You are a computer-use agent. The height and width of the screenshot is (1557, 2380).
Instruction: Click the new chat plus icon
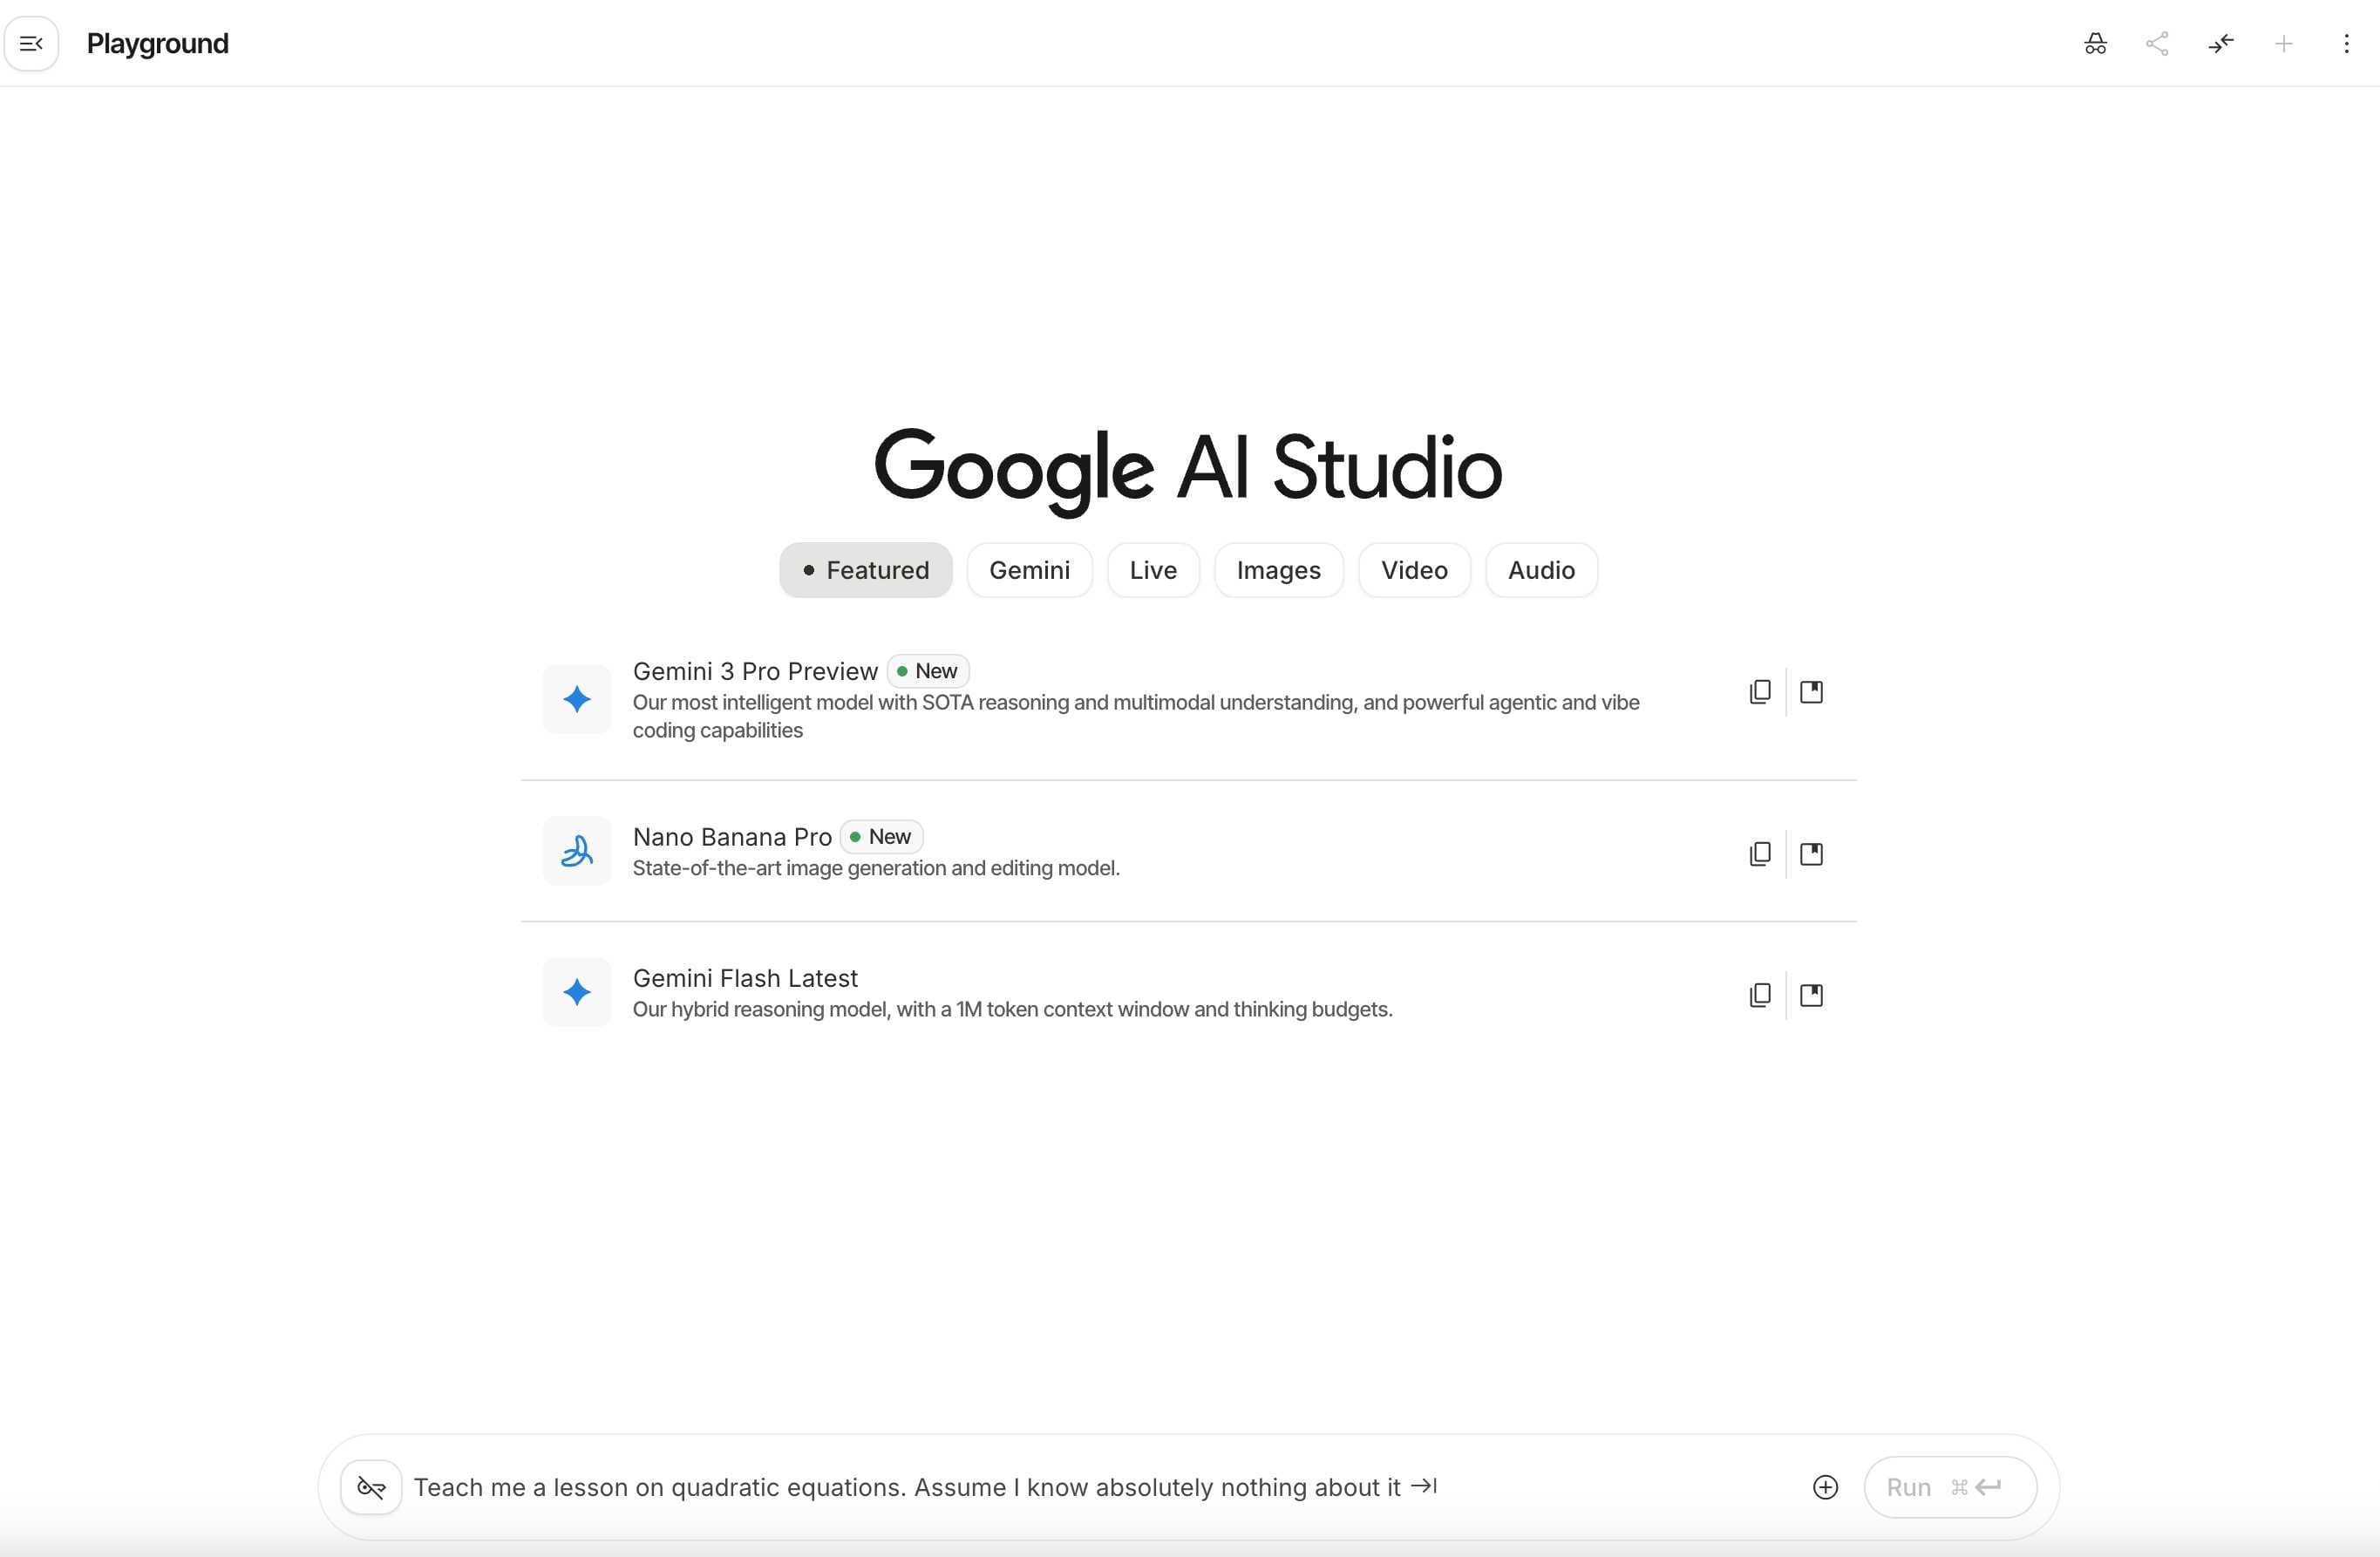(2283, 43)
